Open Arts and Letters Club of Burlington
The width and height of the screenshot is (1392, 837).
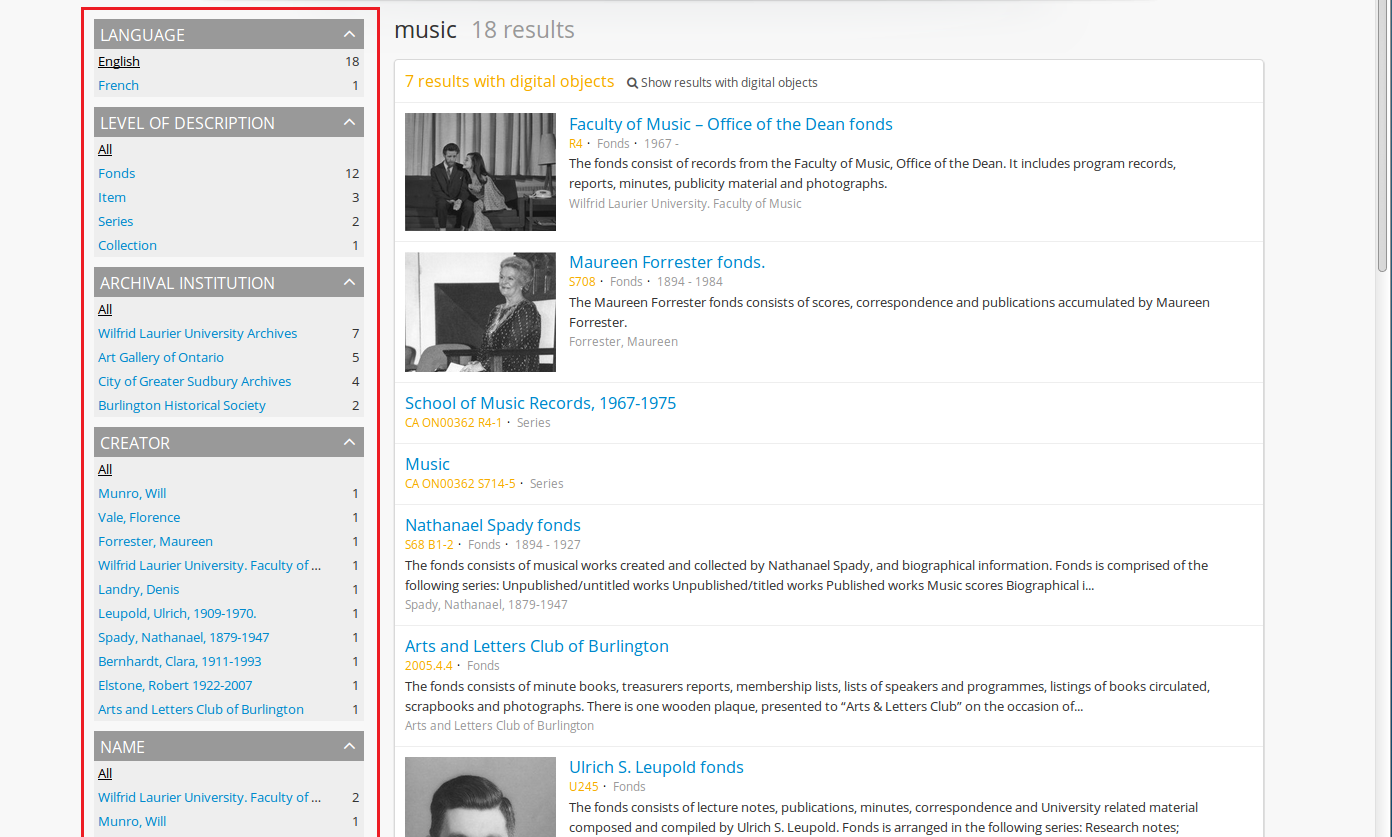click(536, 647)
